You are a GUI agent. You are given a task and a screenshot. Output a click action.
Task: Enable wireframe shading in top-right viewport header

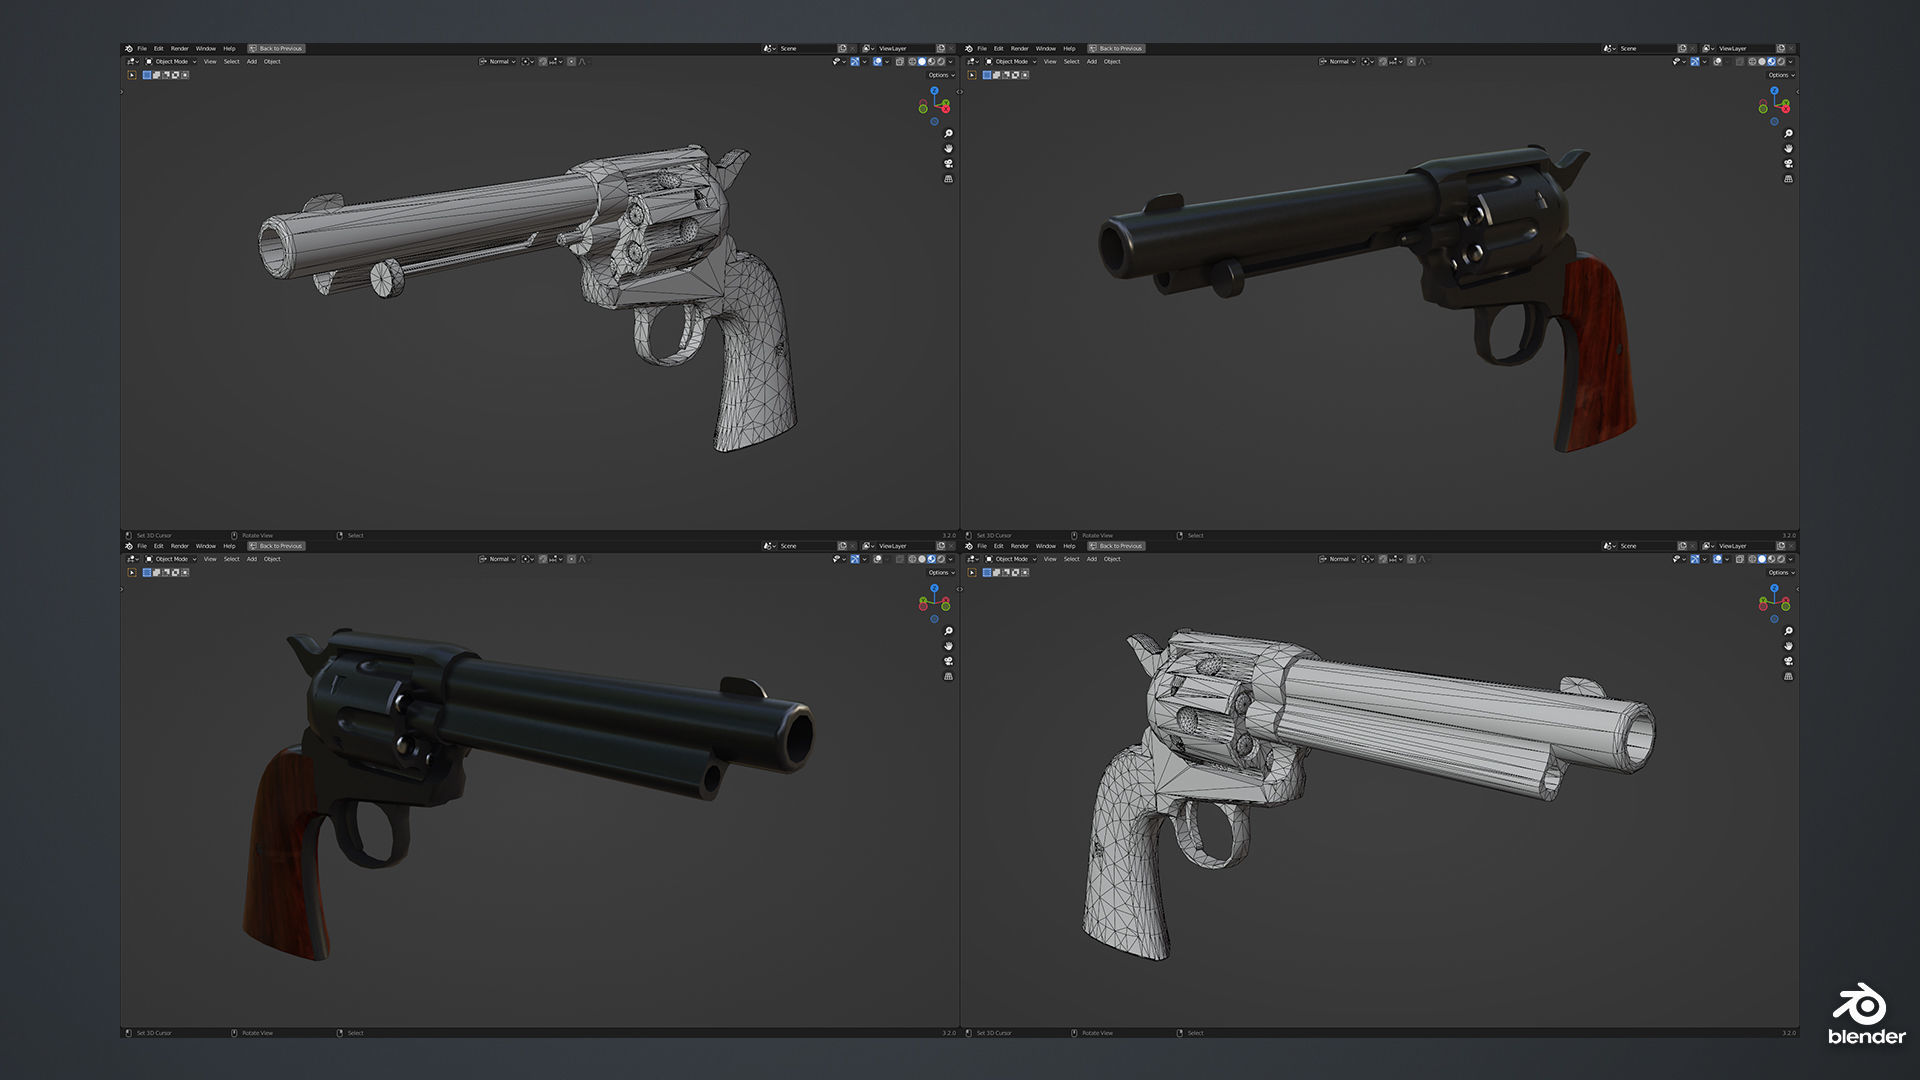tap(1752, 61)
